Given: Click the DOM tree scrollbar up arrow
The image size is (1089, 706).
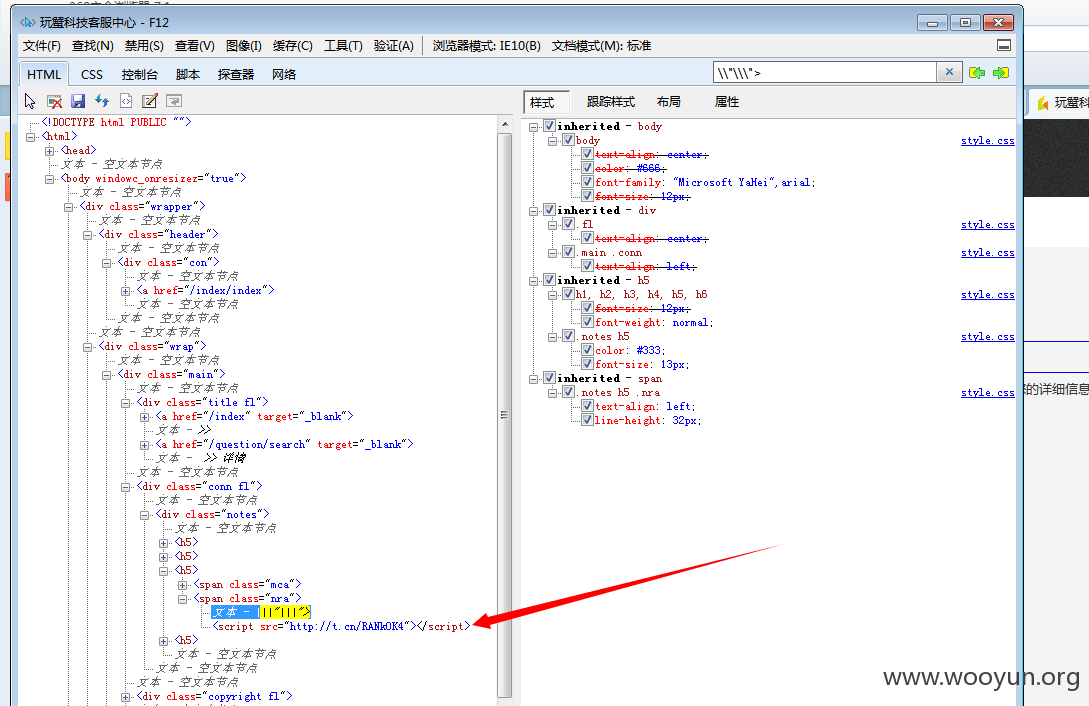Looking at the screenshot, I should [505, 124].
